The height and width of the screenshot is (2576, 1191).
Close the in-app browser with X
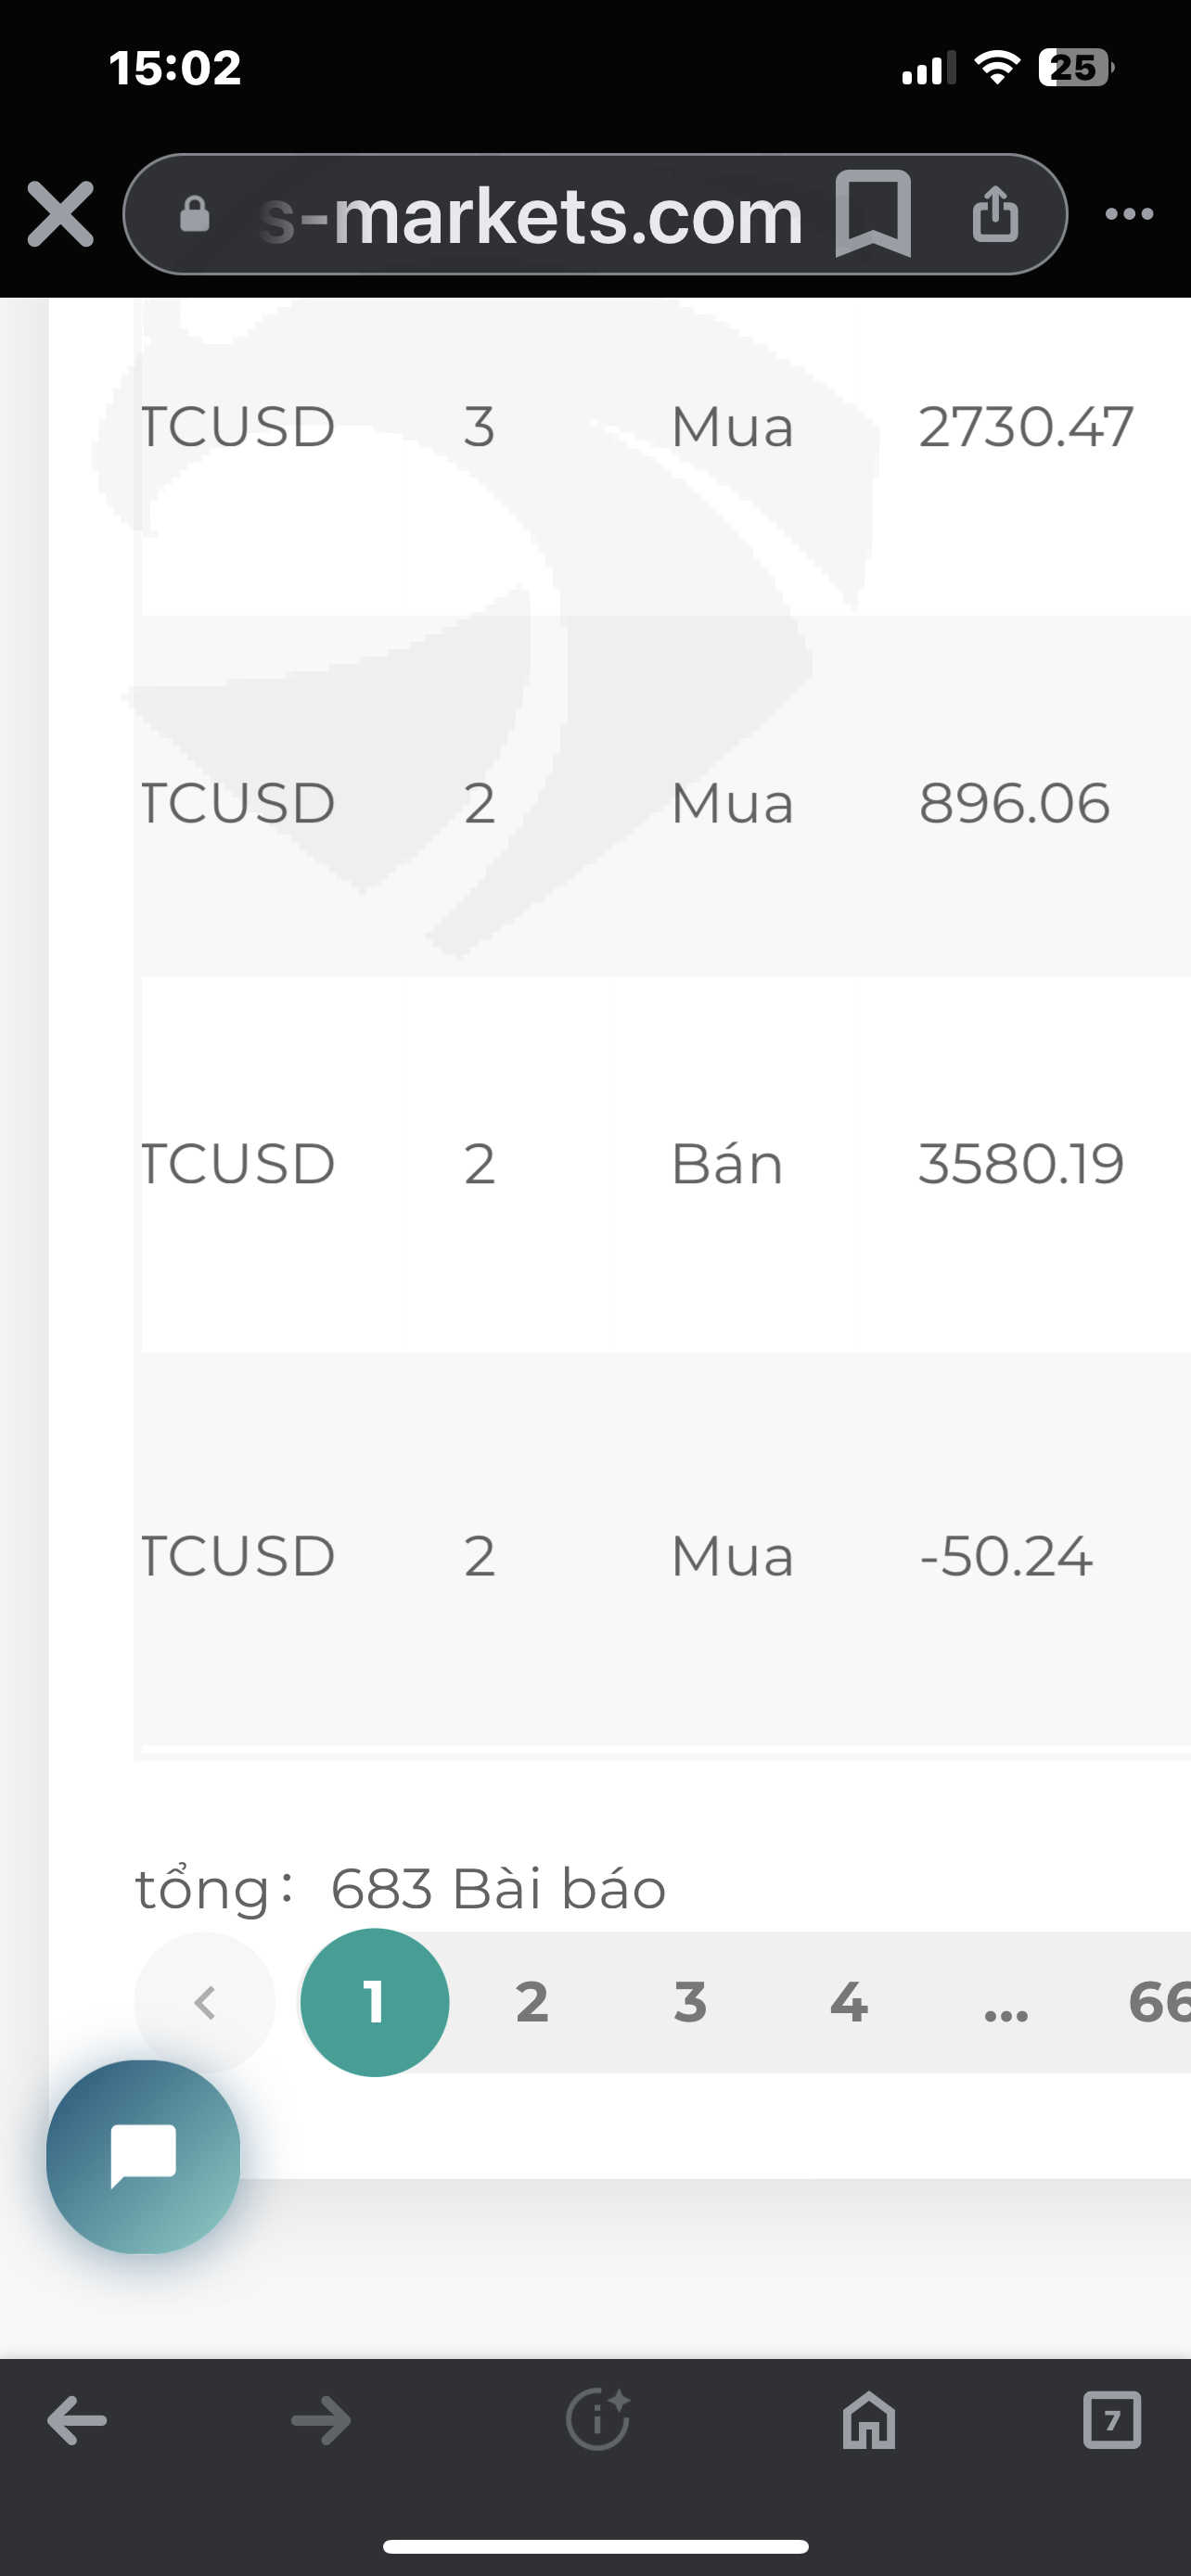tap(60, 214)
